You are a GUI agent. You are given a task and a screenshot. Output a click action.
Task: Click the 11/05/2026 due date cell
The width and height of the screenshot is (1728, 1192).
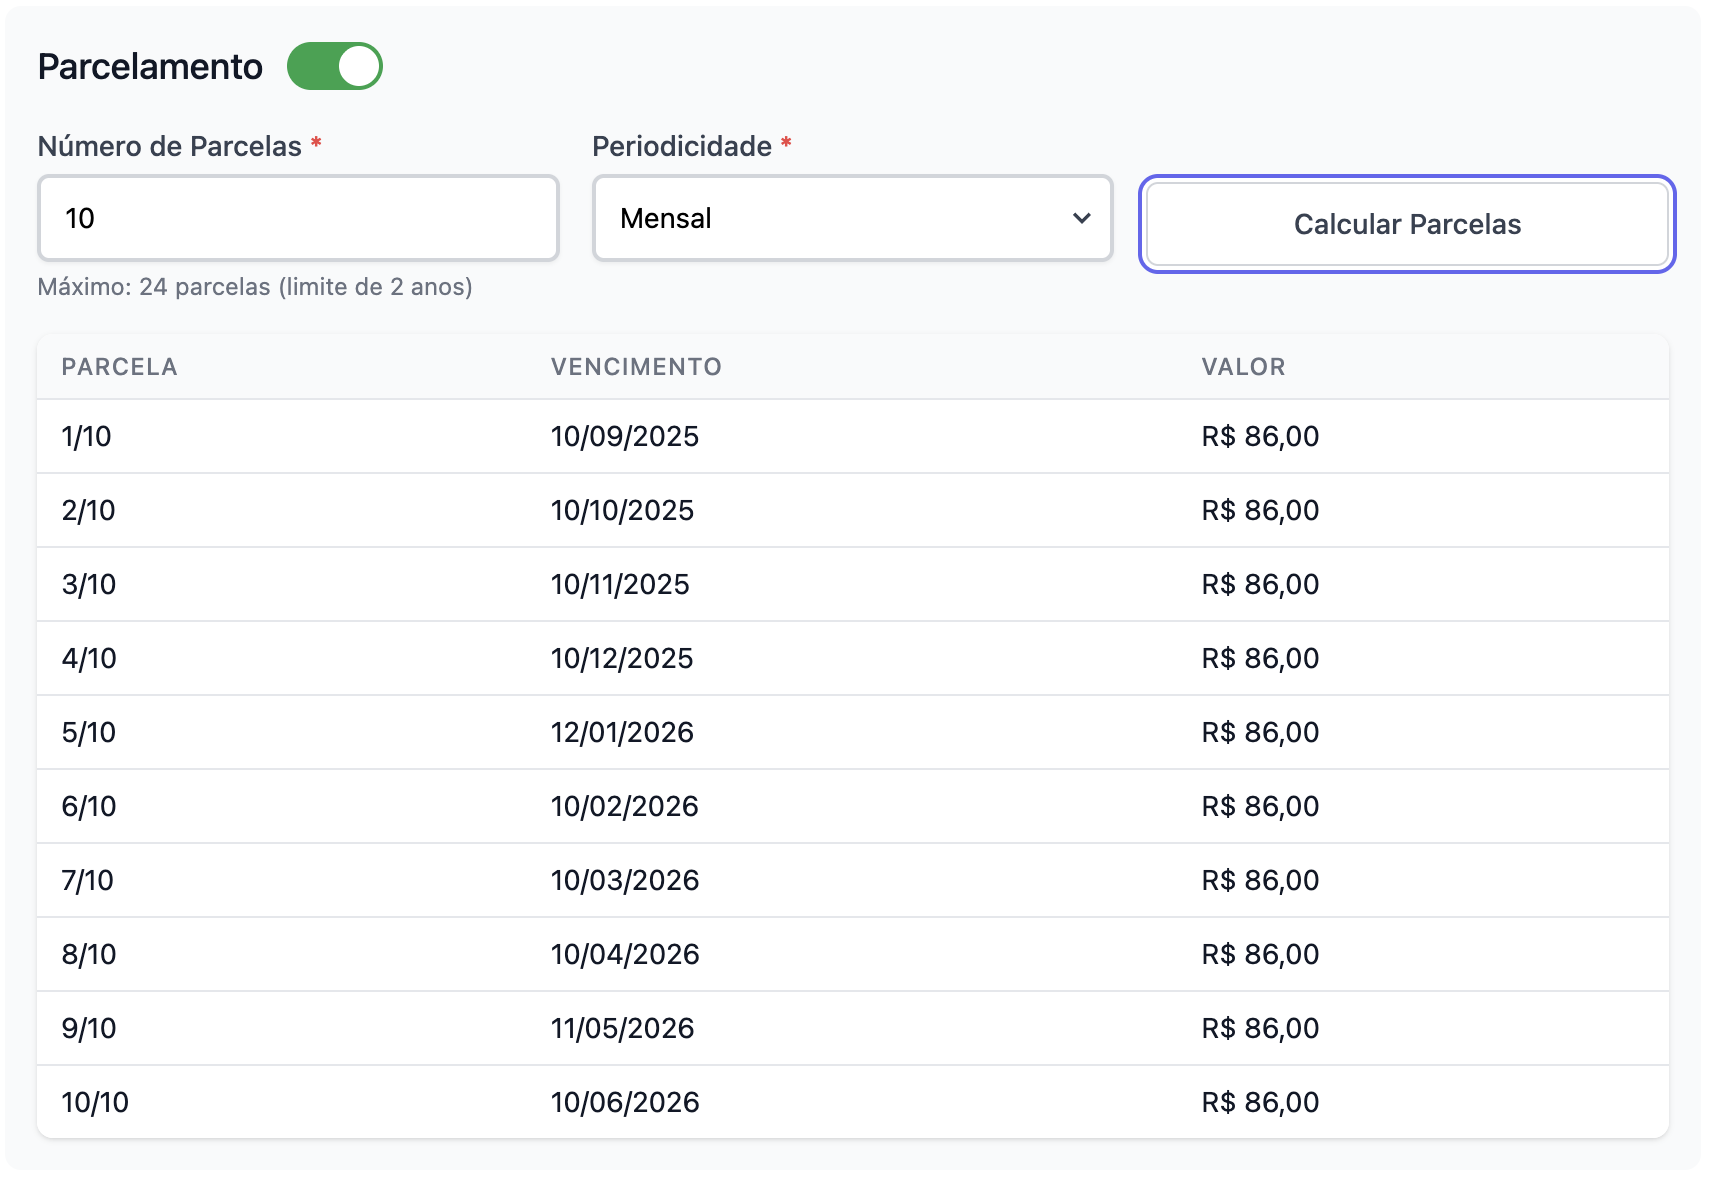pyautogui.click(x=622, y=1028)
